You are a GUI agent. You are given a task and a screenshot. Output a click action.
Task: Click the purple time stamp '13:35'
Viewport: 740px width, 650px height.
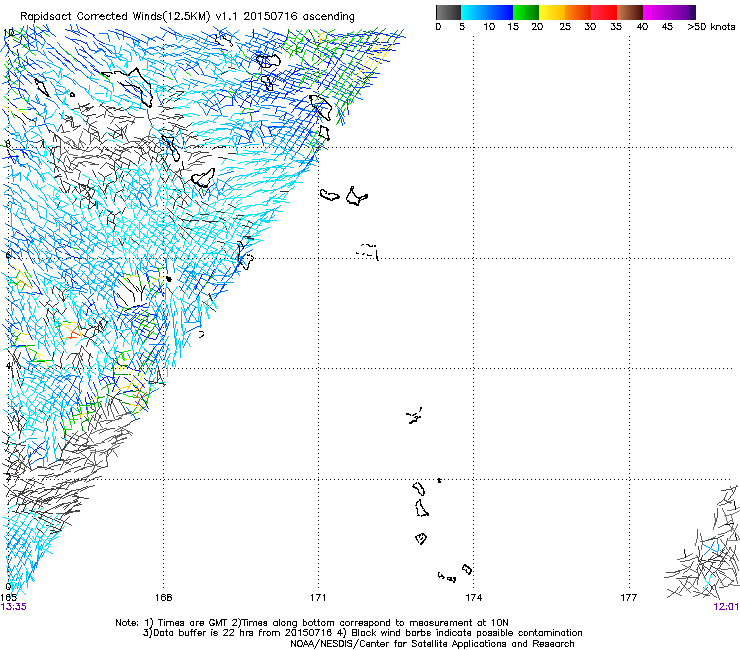click(14, 607)
